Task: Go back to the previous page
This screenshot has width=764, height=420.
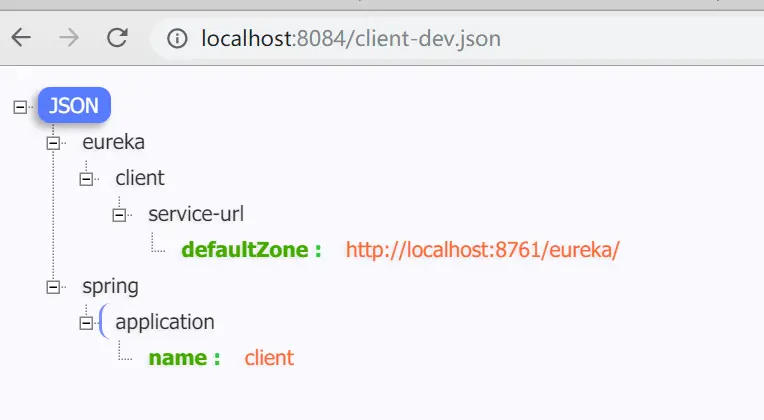Action: pyautogui.click(x=21, y=38)
